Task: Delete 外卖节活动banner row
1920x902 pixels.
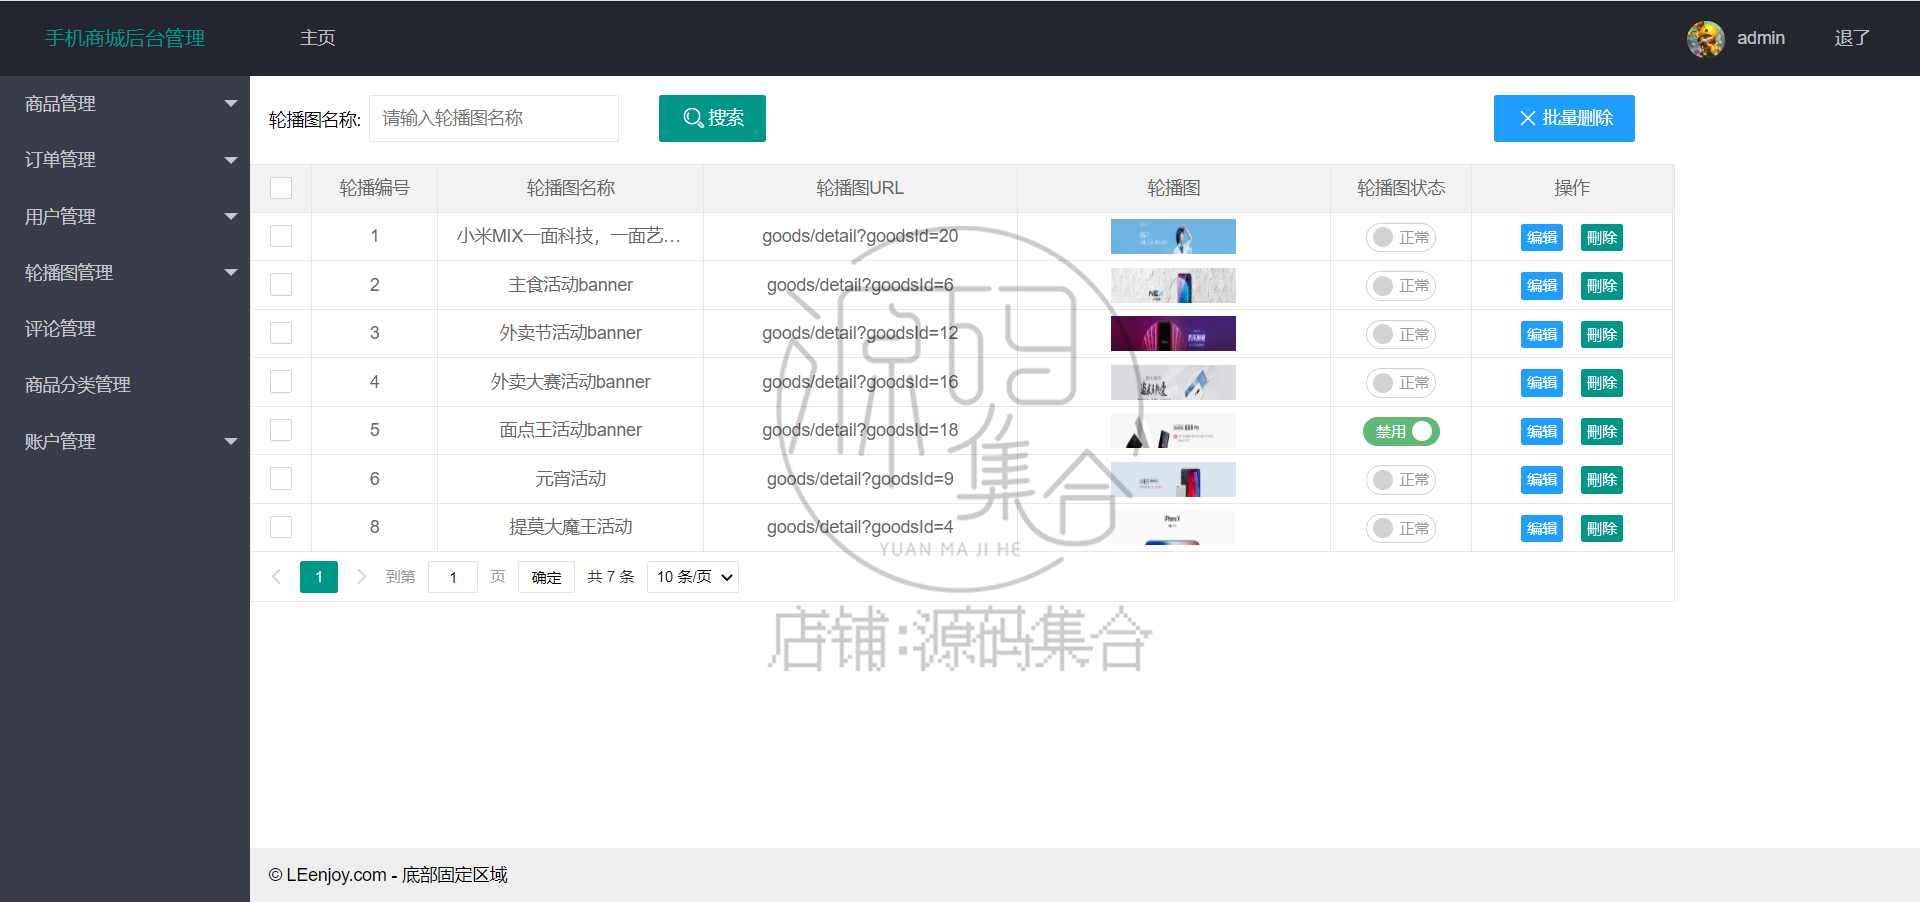Action: click(x=1602, y=335)
